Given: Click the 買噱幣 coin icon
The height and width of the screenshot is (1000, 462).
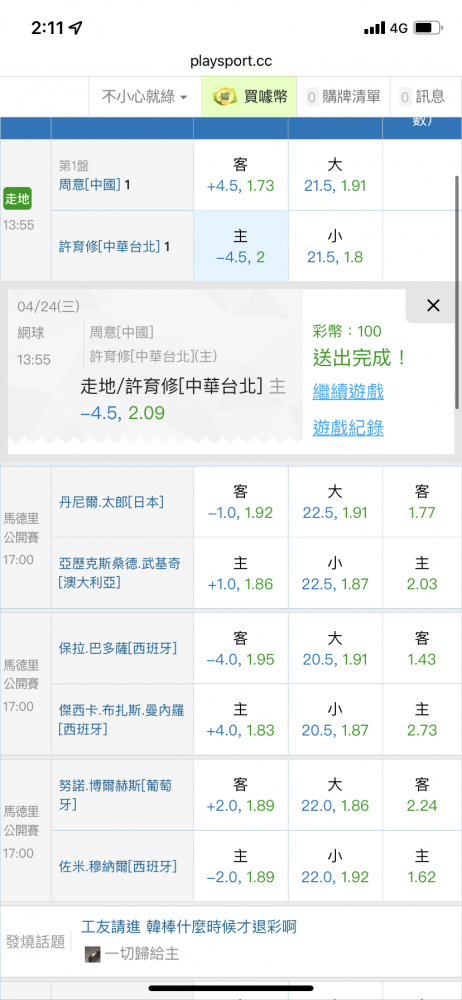Looking at the screenshot, I should (225, 97).
